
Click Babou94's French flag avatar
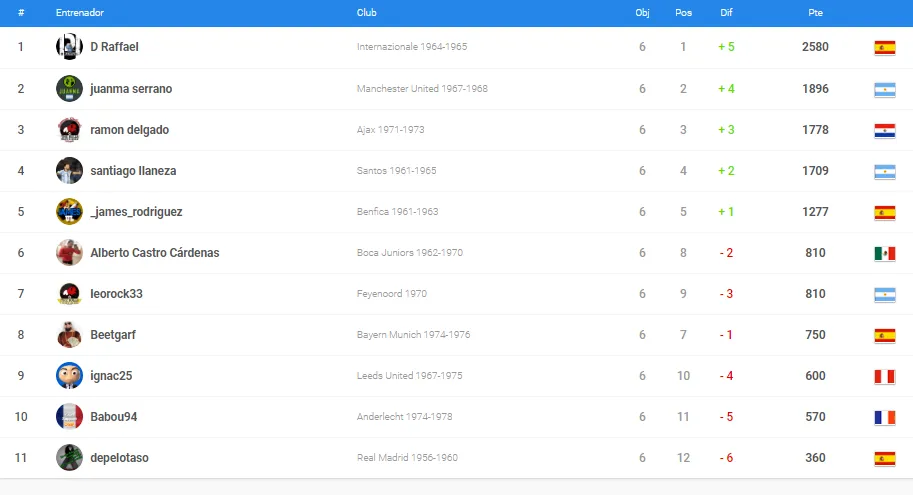click(69, 416)
